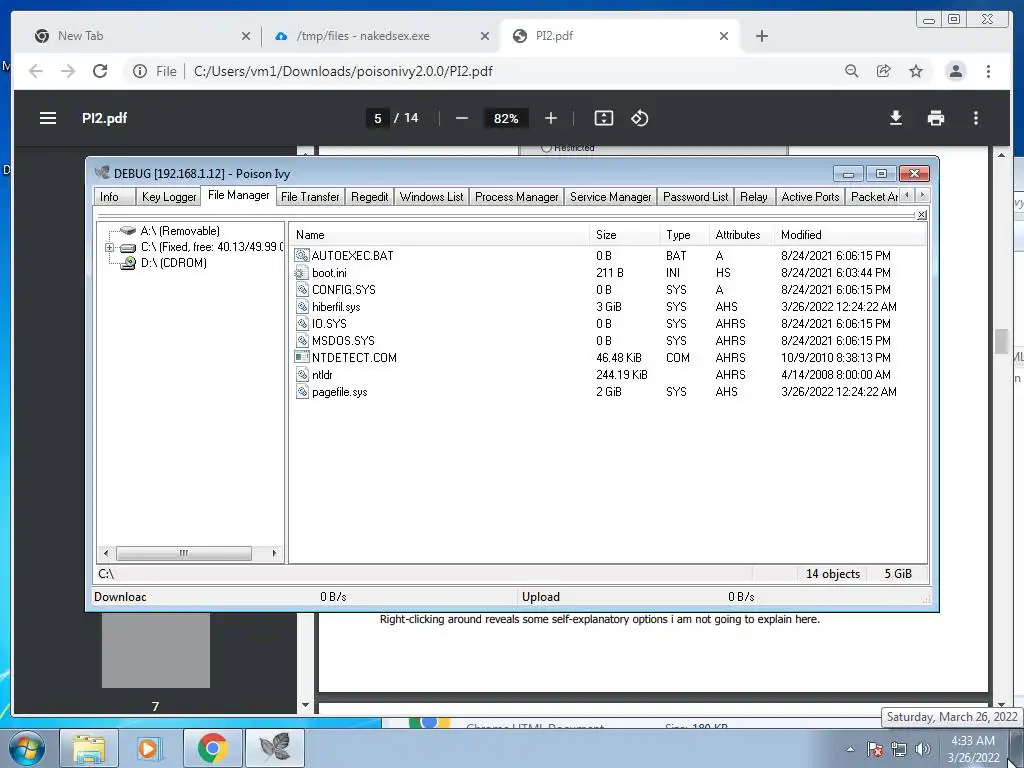This screenshot has width=1024, height=768.
Task: Switch to the File Transfer tab
Action: (310, 197)
